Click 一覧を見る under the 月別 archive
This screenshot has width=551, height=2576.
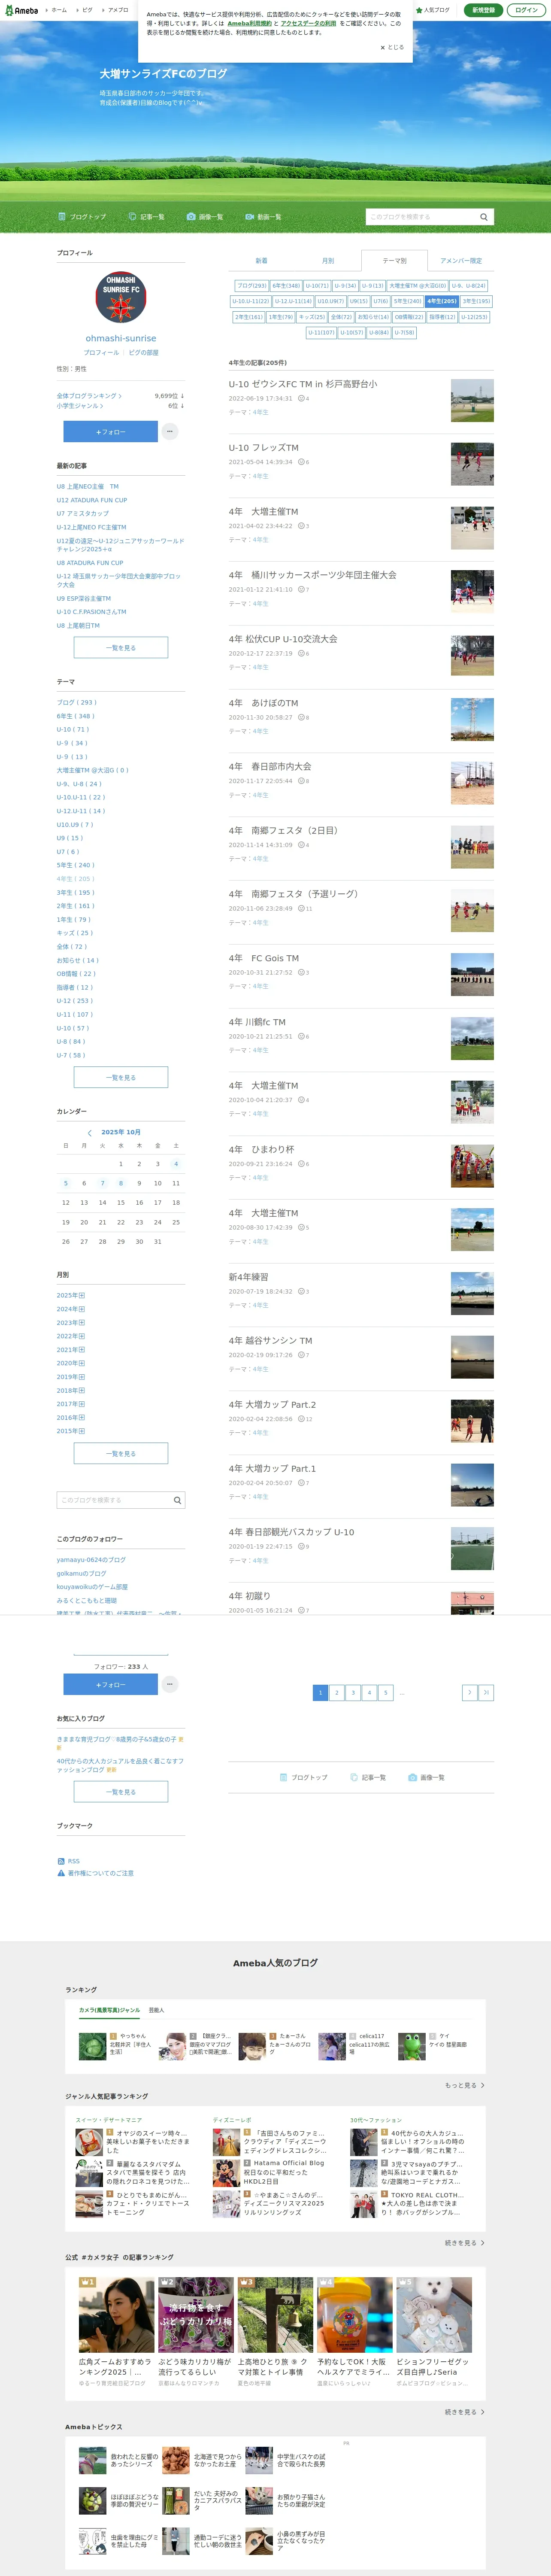point(121,1453)
